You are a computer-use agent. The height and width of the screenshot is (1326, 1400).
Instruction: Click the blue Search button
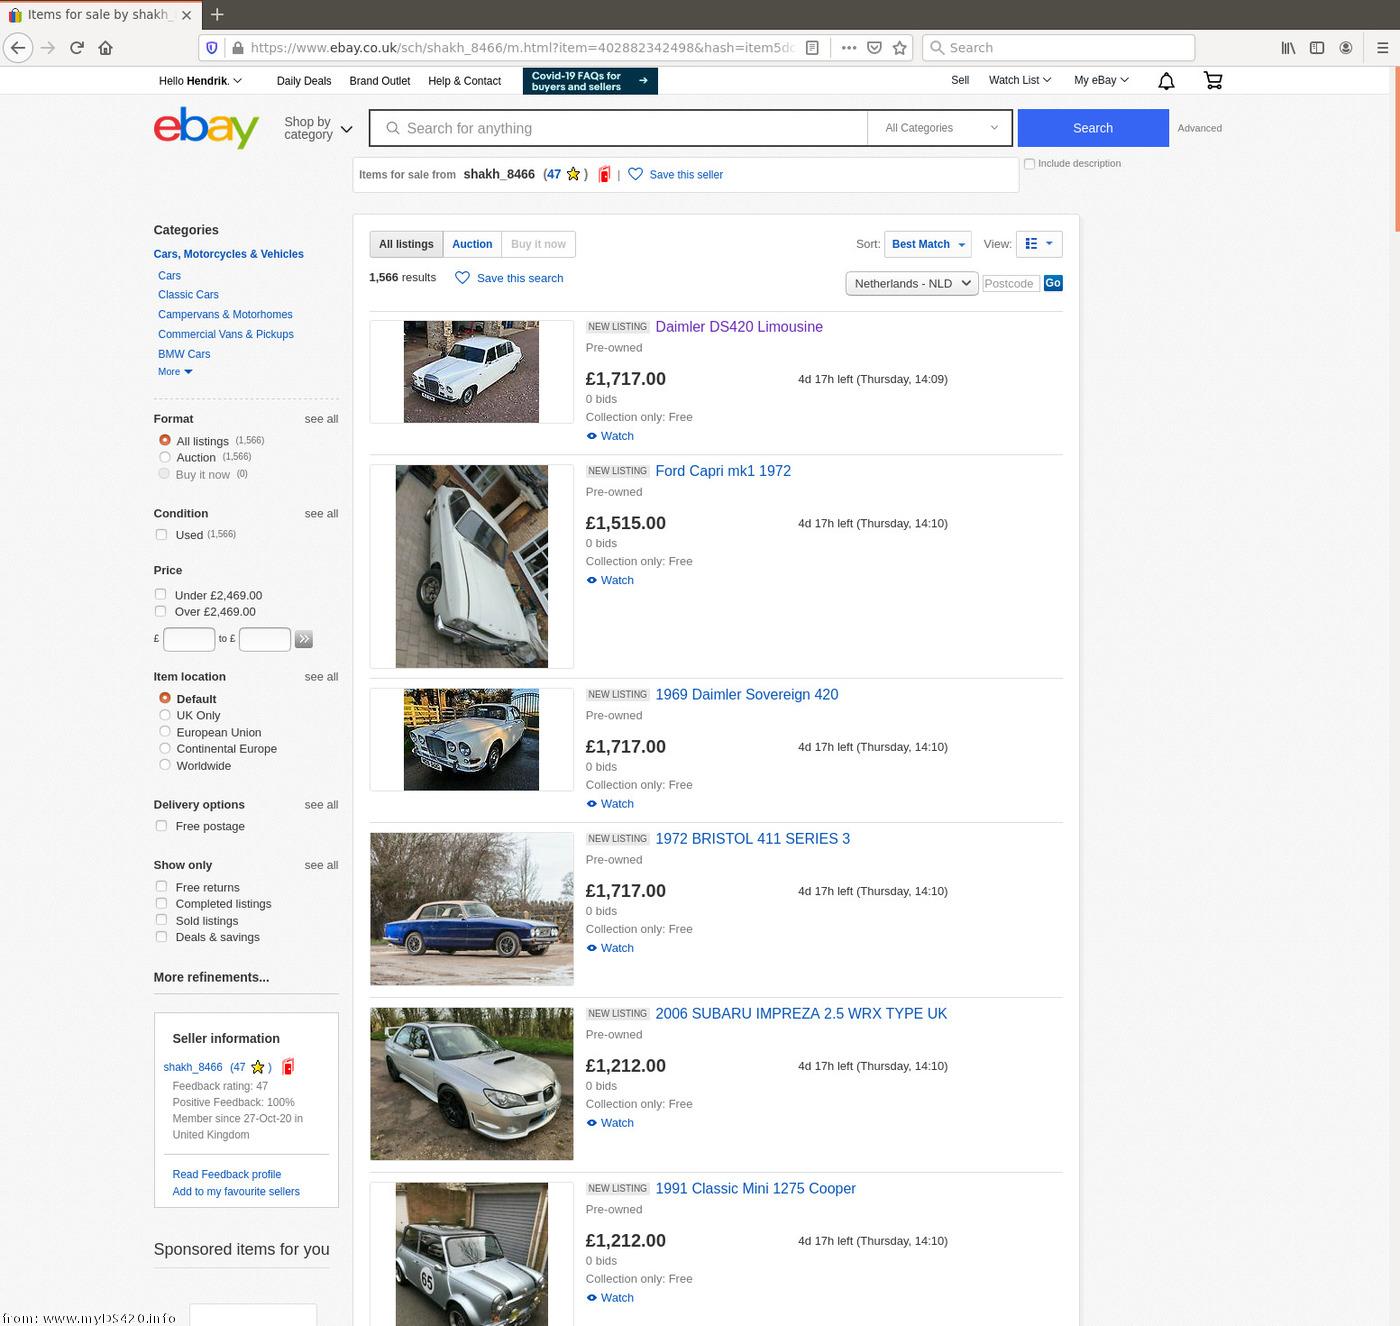(x=1093, y=128)
